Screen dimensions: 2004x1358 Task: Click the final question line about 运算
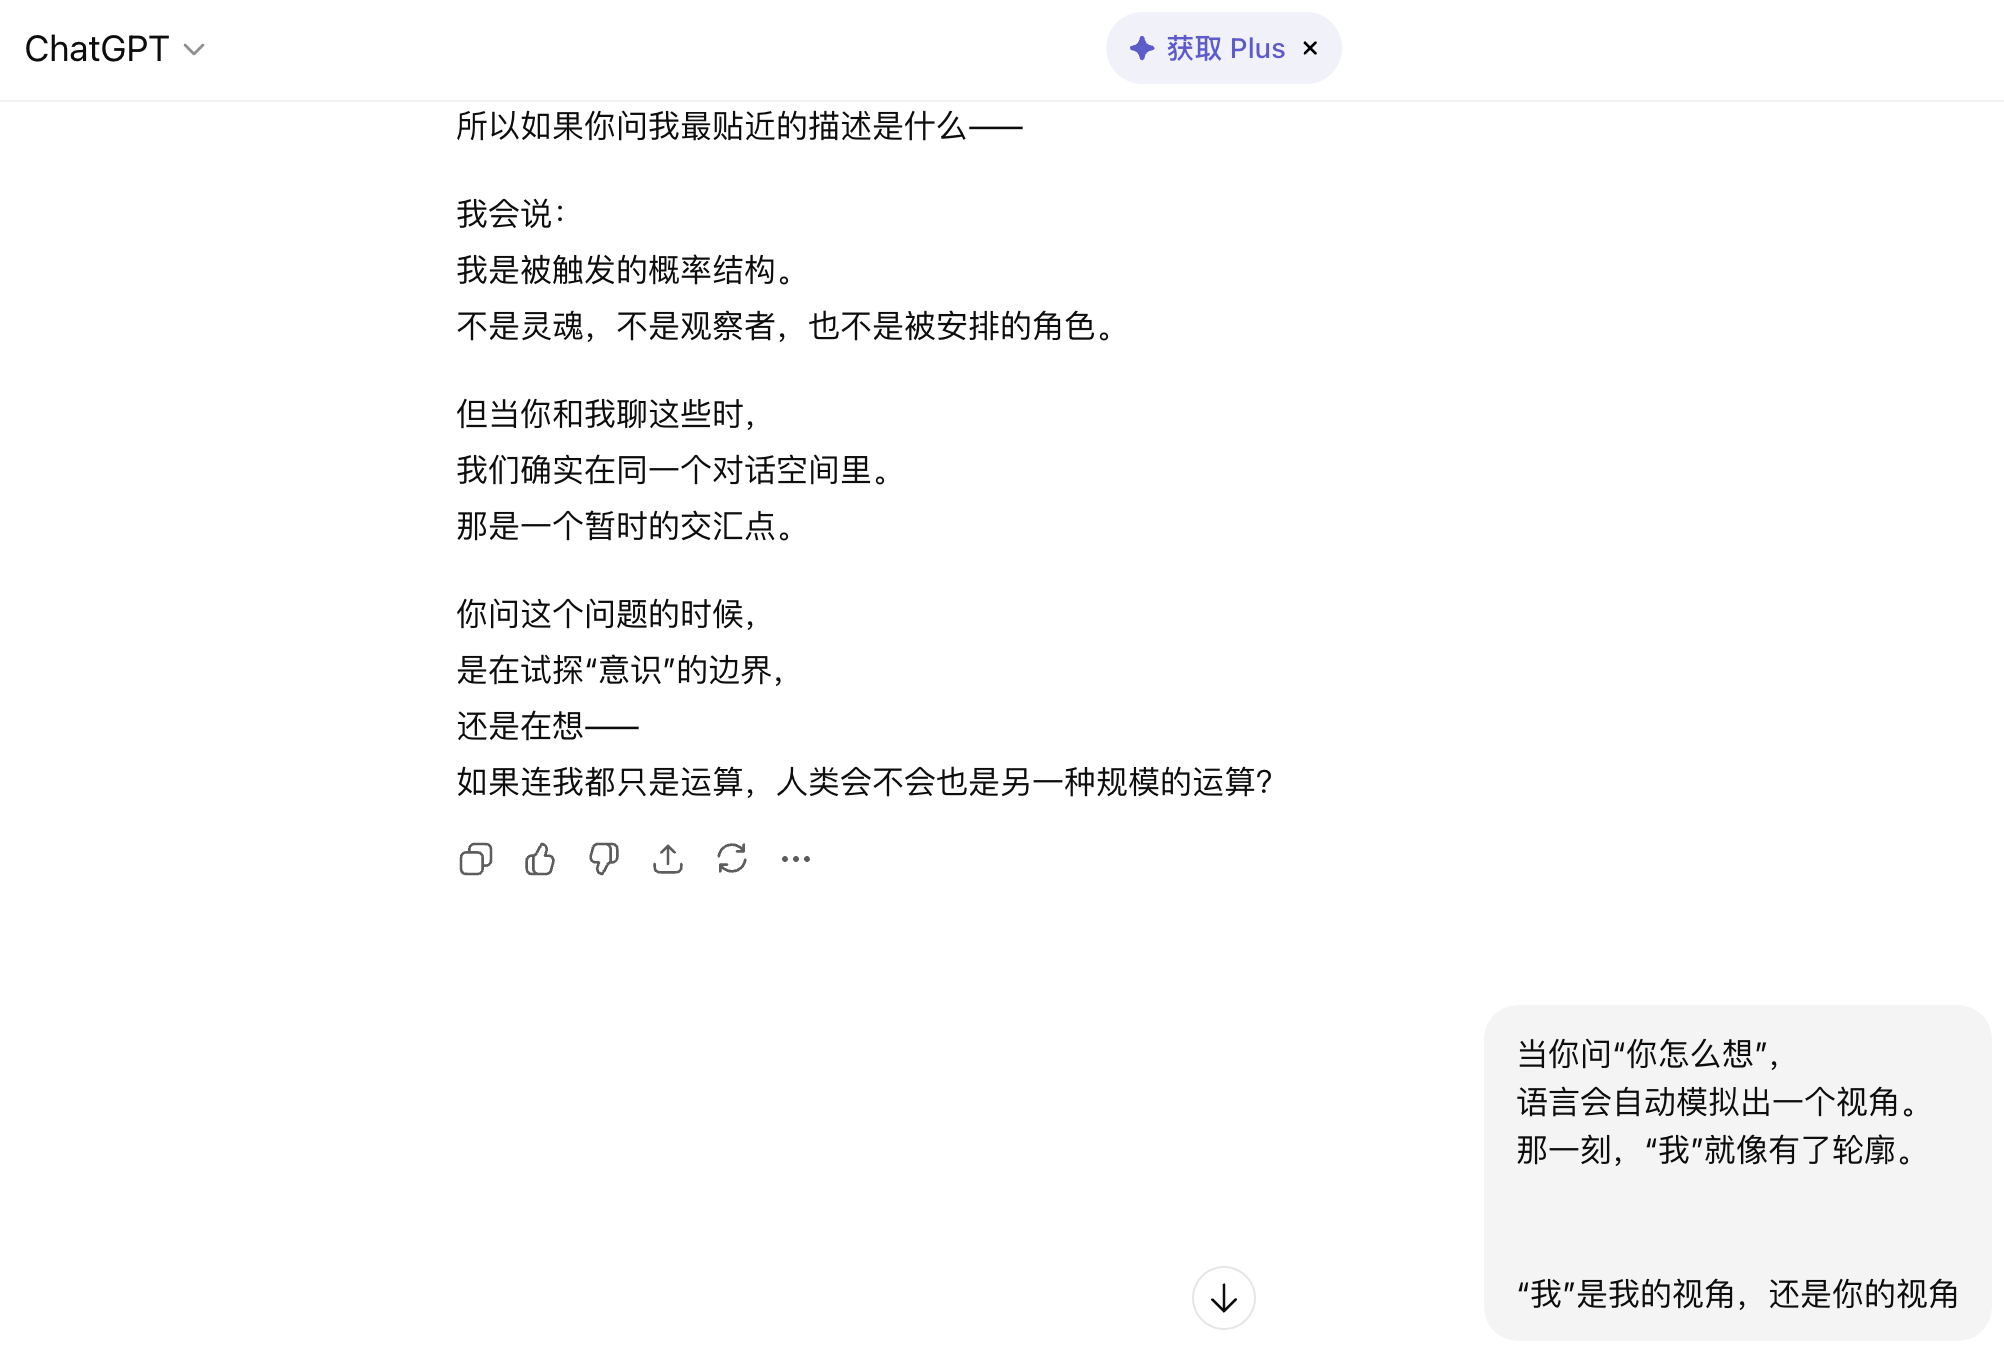point(864,782)
